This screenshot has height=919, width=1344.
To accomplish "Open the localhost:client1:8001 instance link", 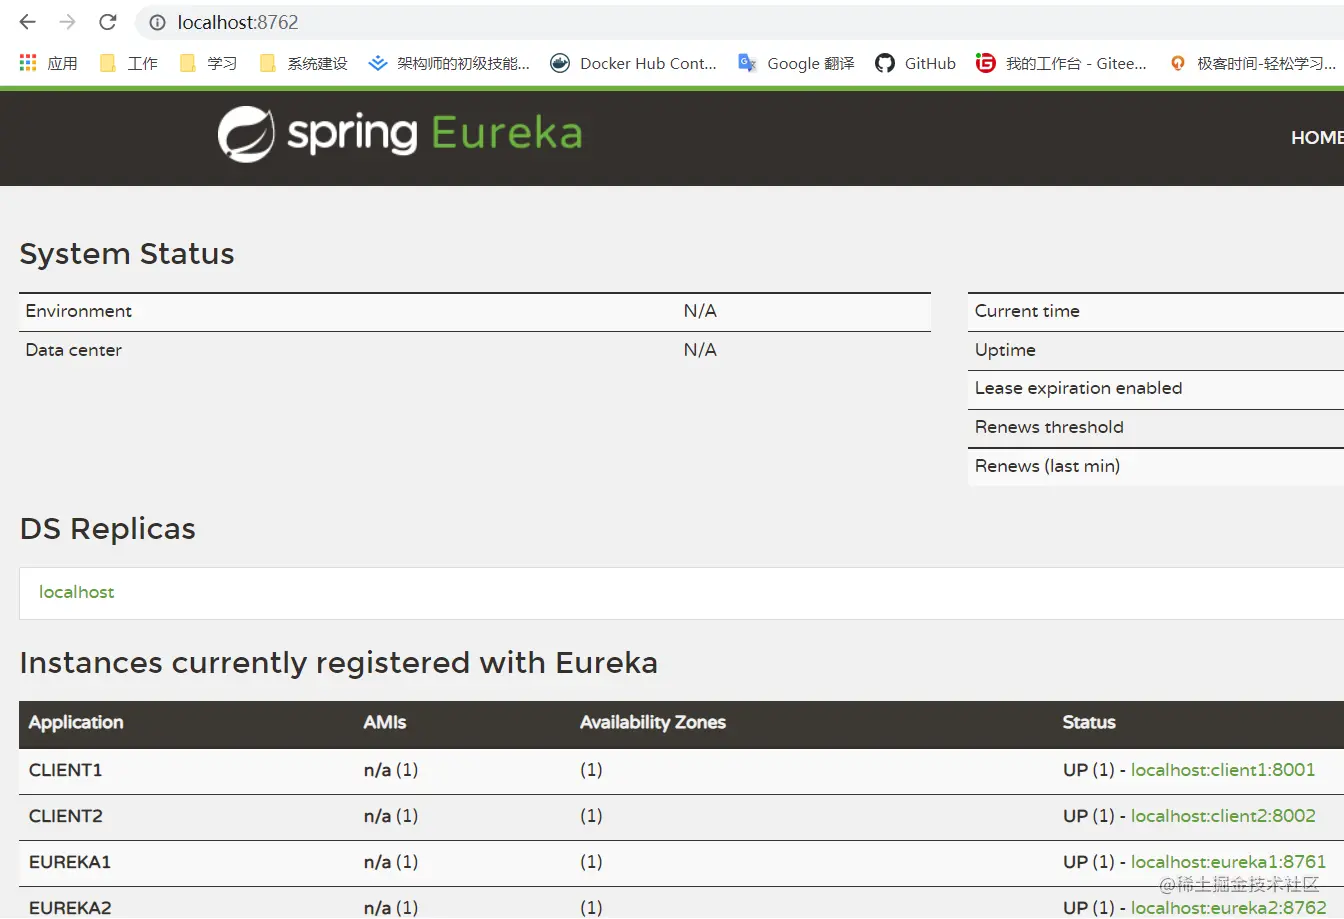I will tap(1222, 770).
